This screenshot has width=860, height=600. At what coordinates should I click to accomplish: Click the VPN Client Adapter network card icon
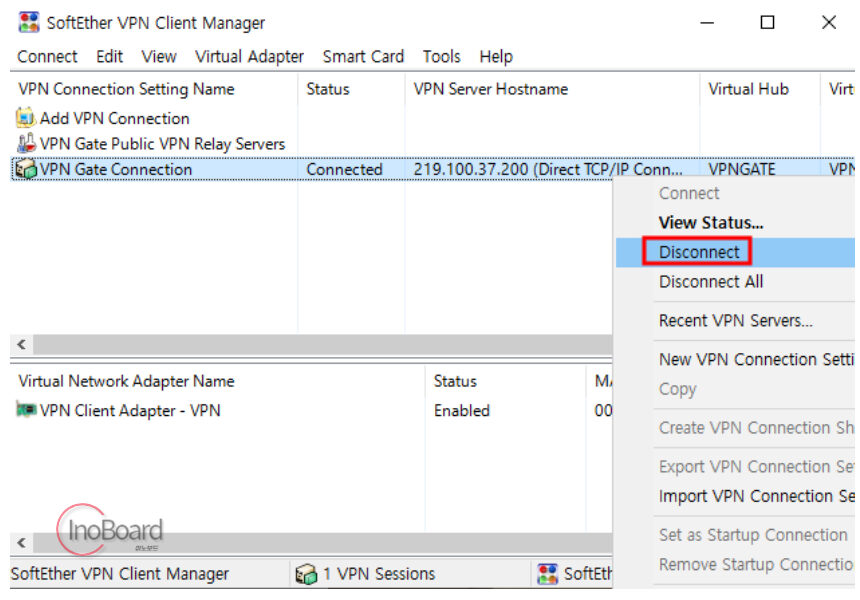pyautogui.click(x=26, y=410)
